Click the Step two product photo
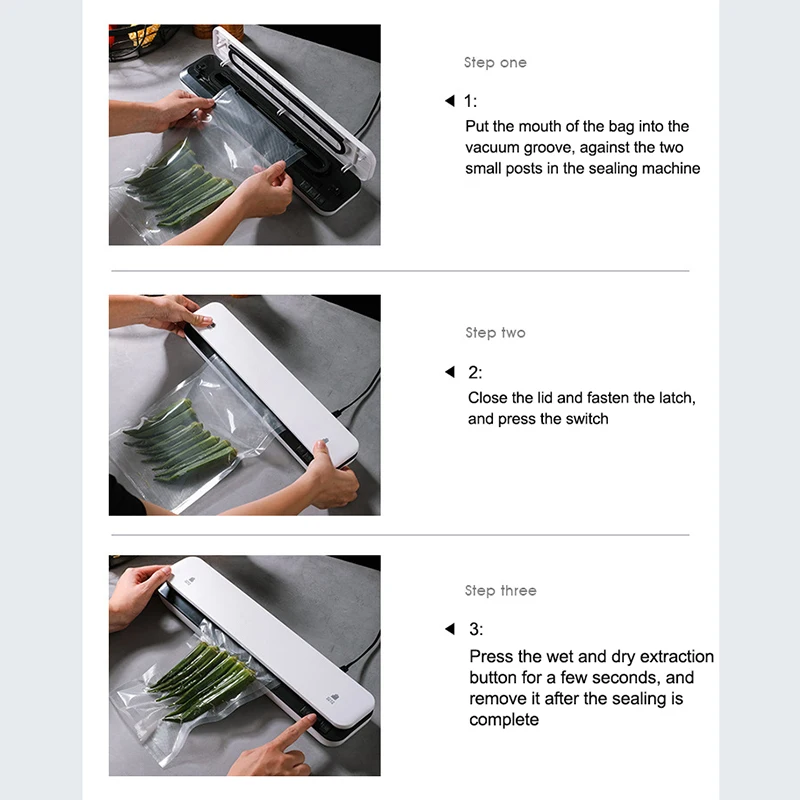The height and width of the screenshot is (800, 800). point(244,405)
